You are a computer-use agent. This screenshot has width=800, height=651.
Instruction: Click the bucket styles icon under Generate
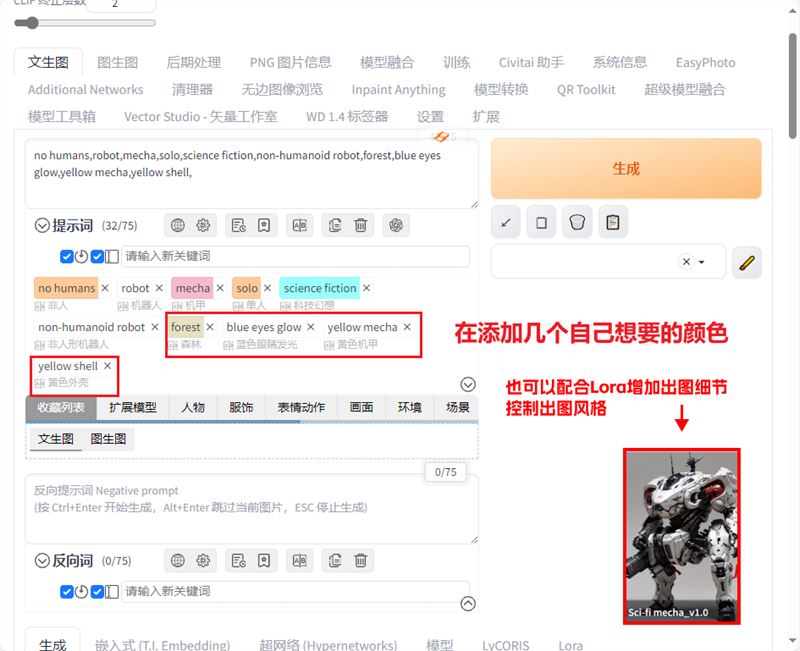577,222
